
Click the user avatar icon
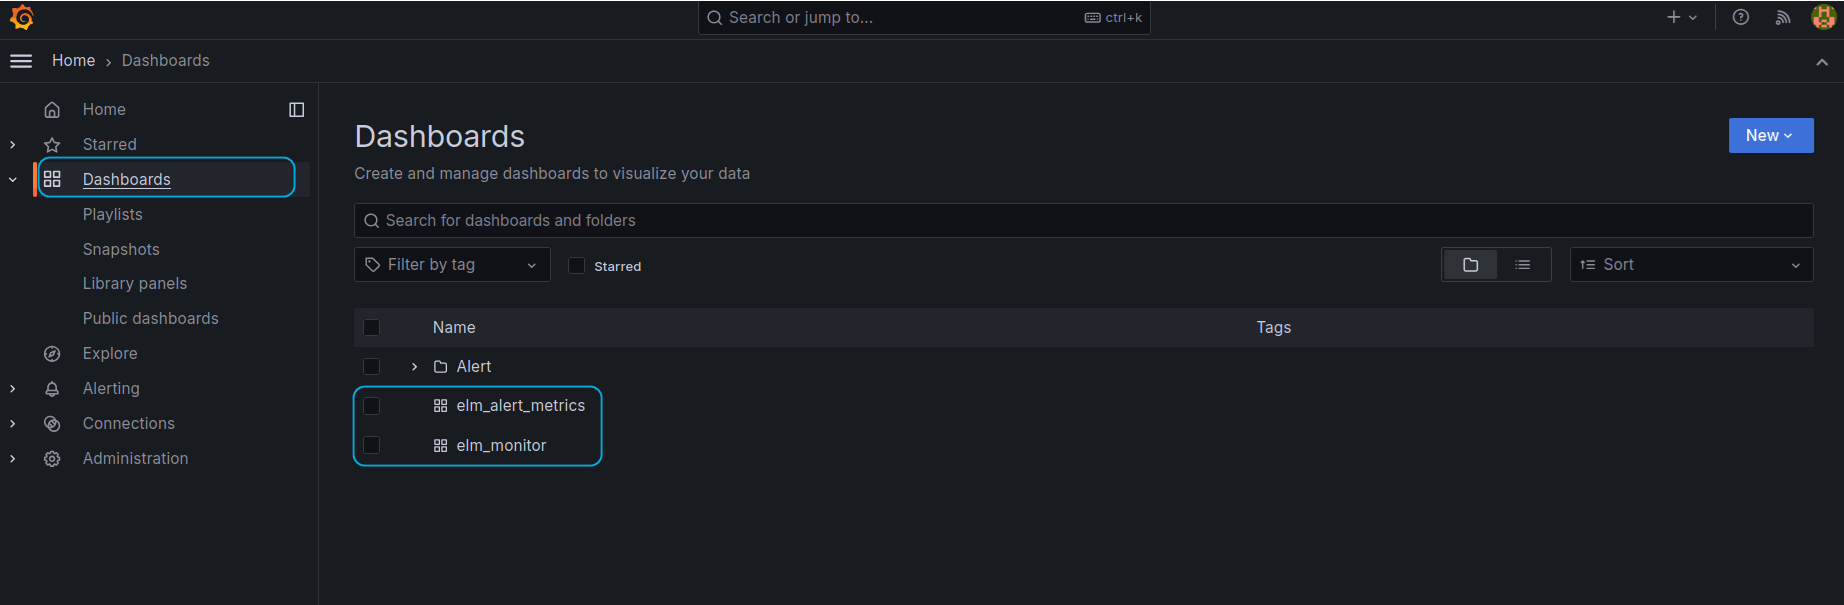1823,17
